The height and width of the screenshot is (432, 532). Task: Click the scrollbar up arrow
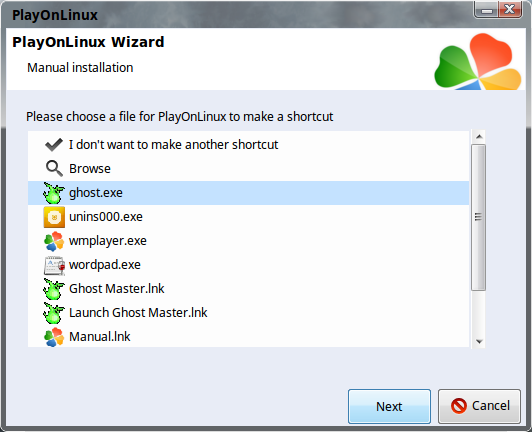(479, 136)
